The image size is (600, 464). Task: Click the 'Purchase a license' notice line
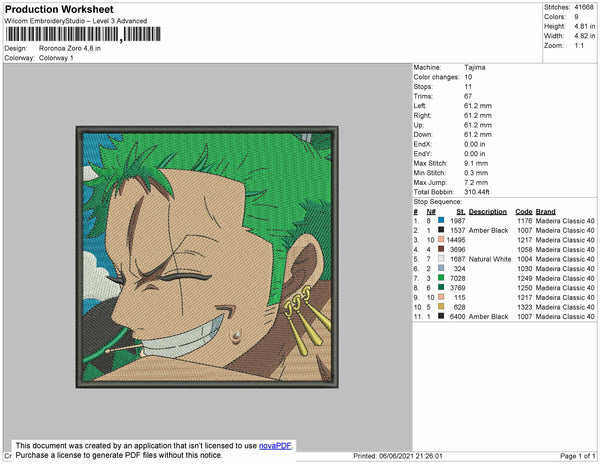pos(119,455)
